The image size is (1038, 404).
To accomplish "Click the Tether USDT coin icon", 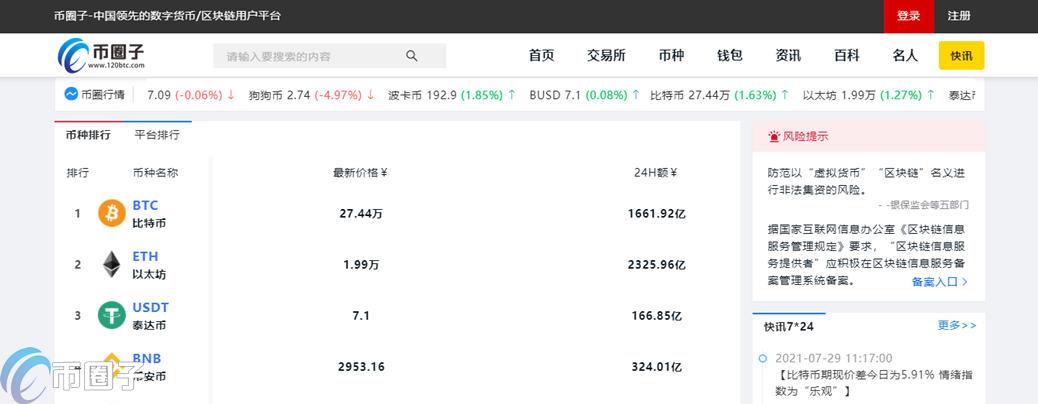I will pos(112,315).
